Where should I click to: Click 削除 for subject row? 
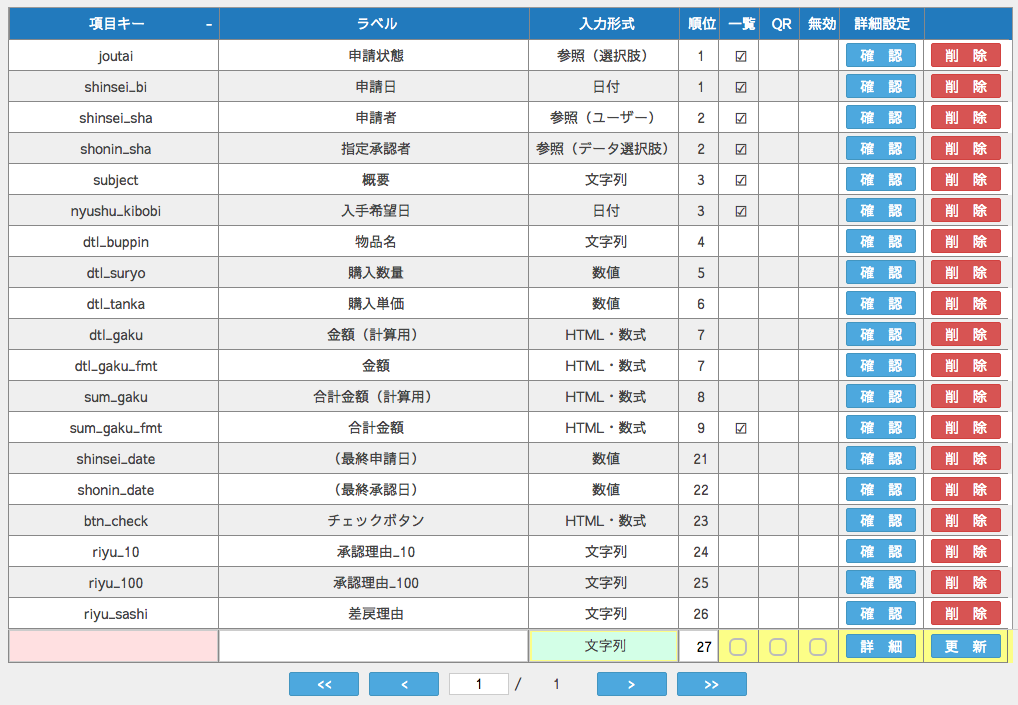[x=965, y=180]
